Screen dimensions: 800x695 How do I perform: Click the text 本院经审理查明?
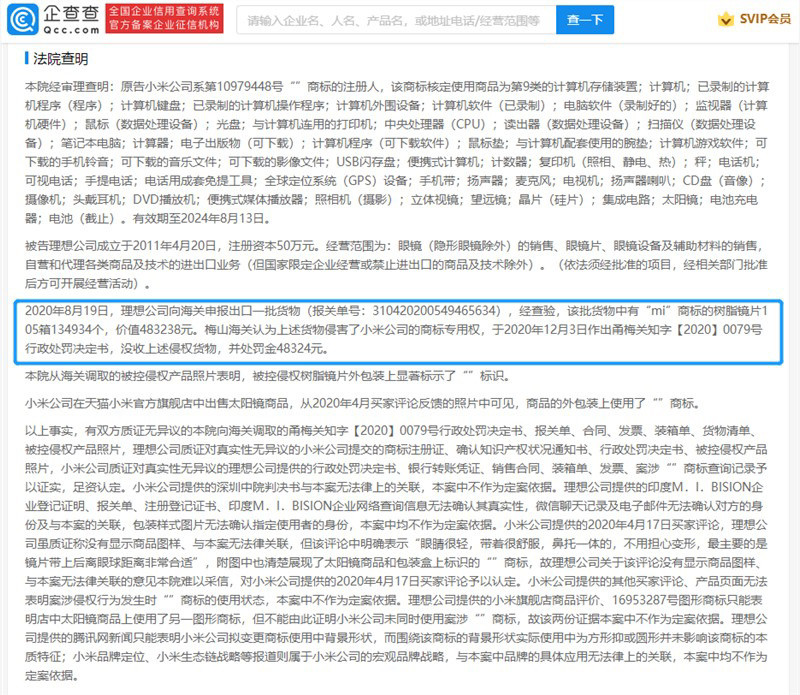pyautogui.click(x=66, y=87)
